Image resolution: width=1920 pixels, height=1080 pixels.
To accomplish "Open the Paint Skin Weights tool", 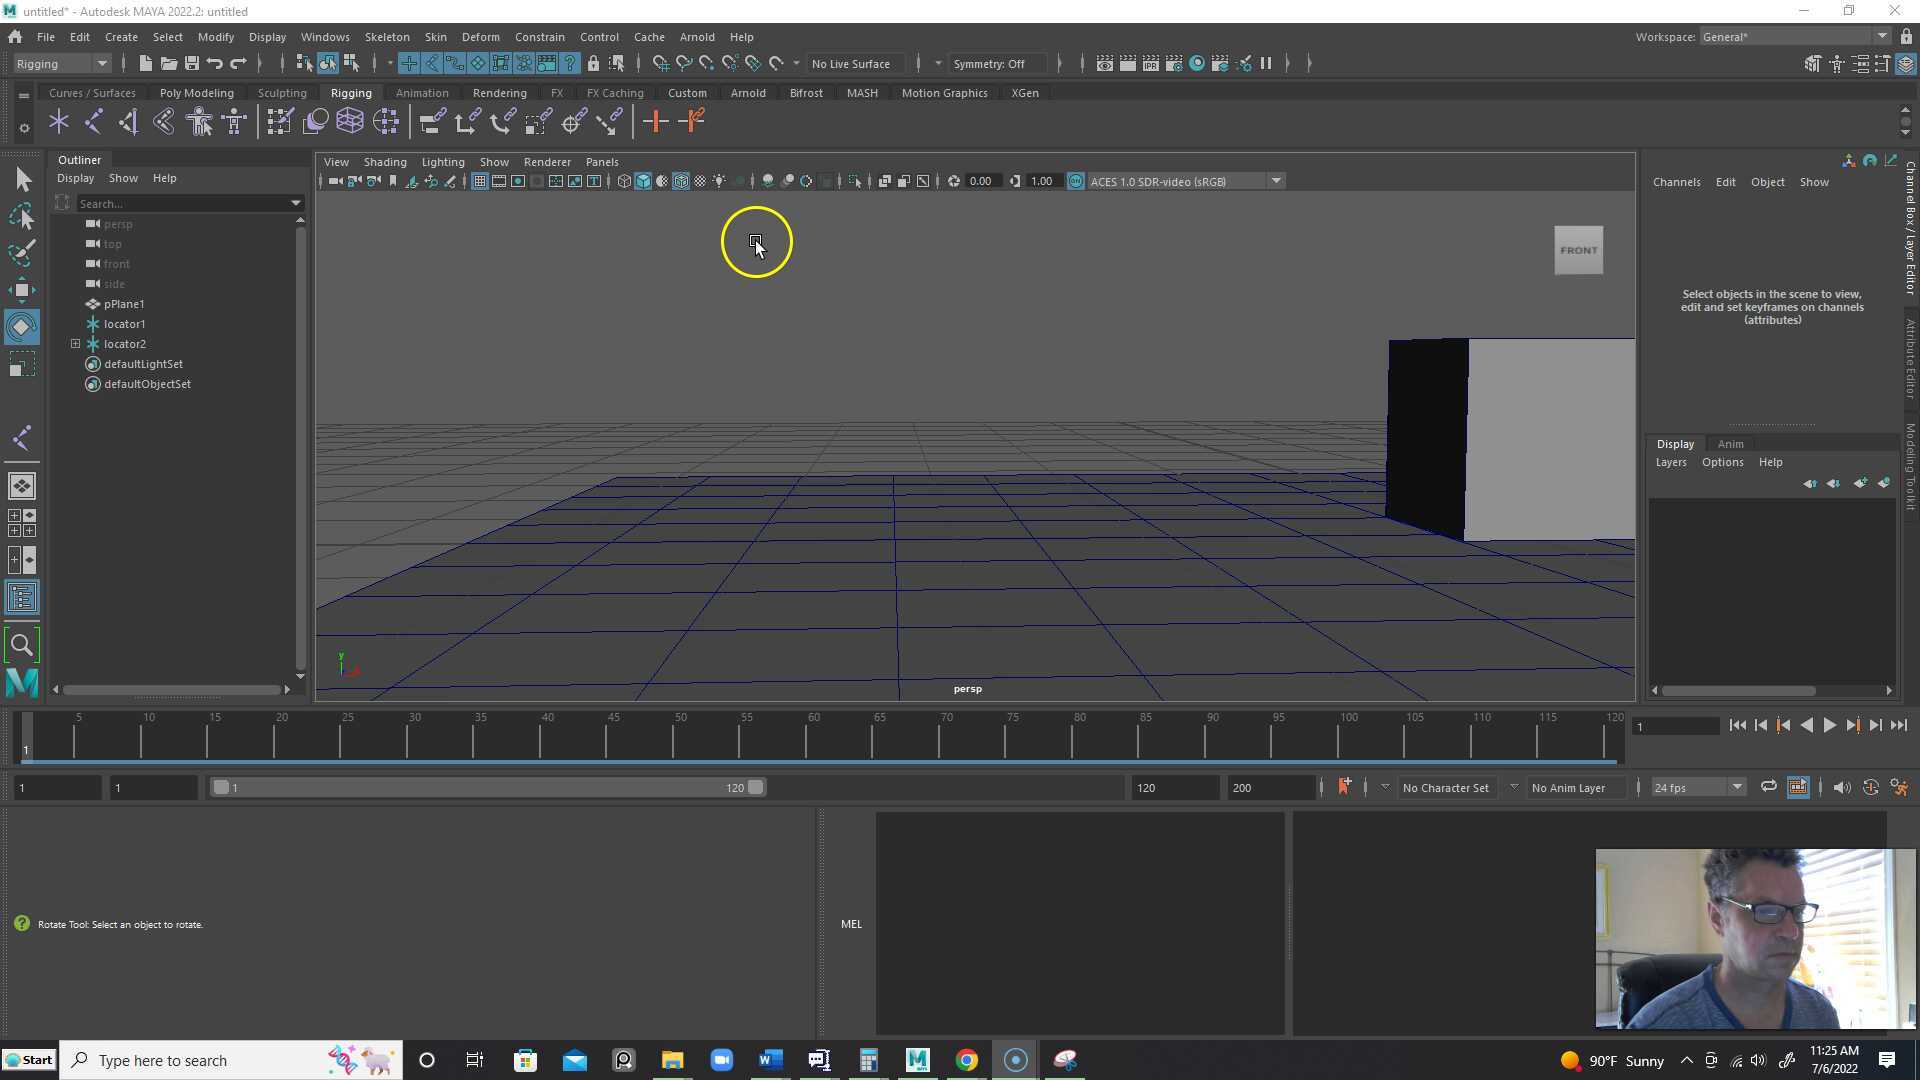I will 280,121.
